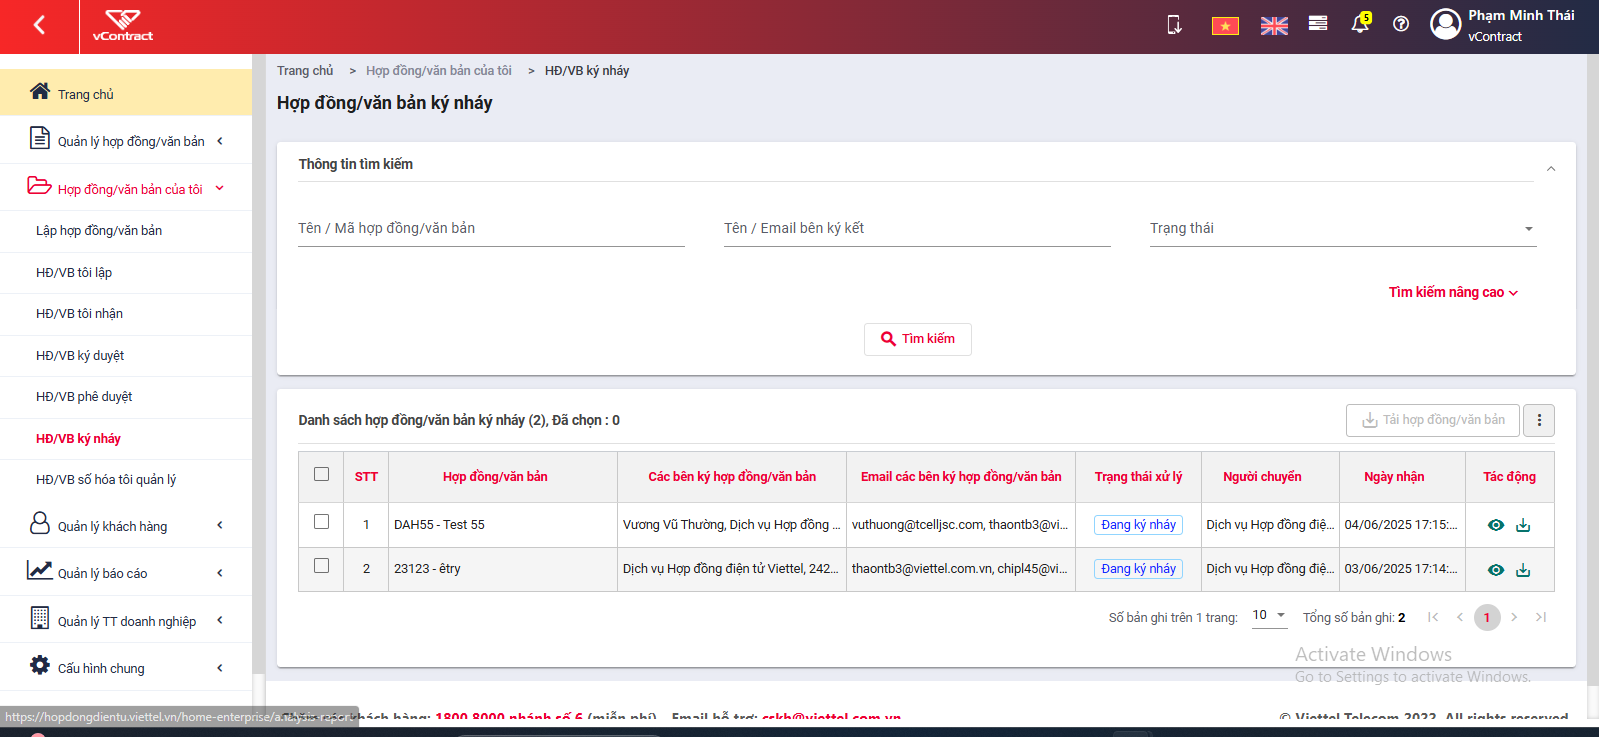The image size is (1599, 737).
Task: Click the Quản lý báo cáo chart icon
Action: pyautogui.click(x=40, y=570)
